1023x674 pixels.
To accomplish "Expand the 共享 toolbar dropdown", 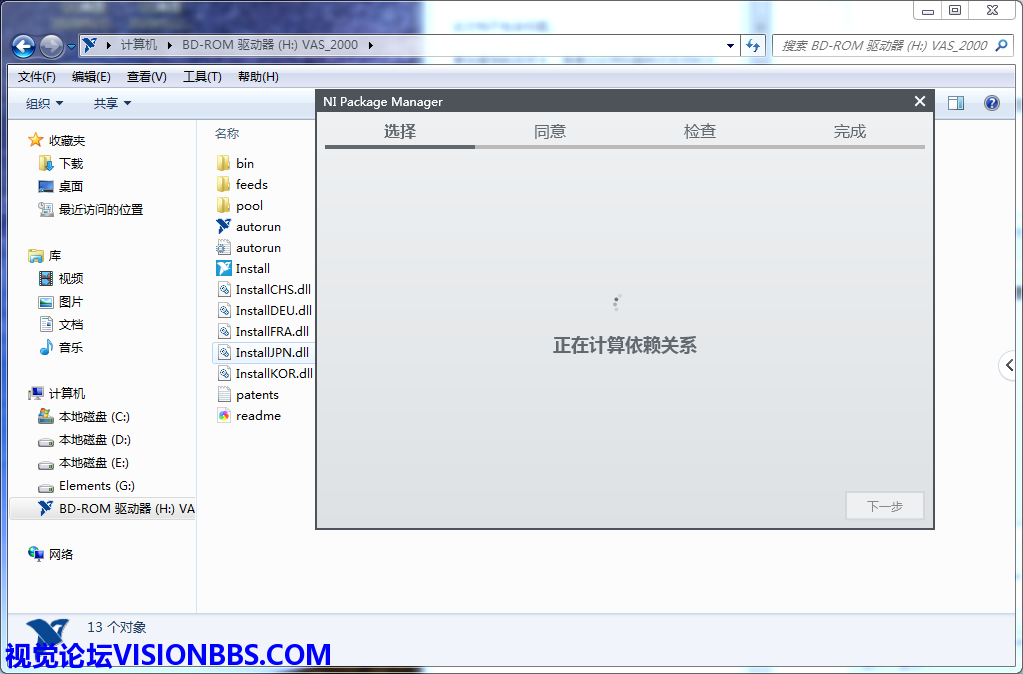I will tap(112, 103).
